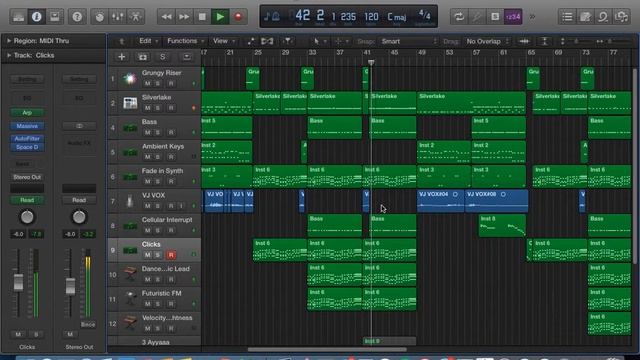Toggle the Solo mode button in control bar
Screen dimensions: 640x360
coord(495,17)
